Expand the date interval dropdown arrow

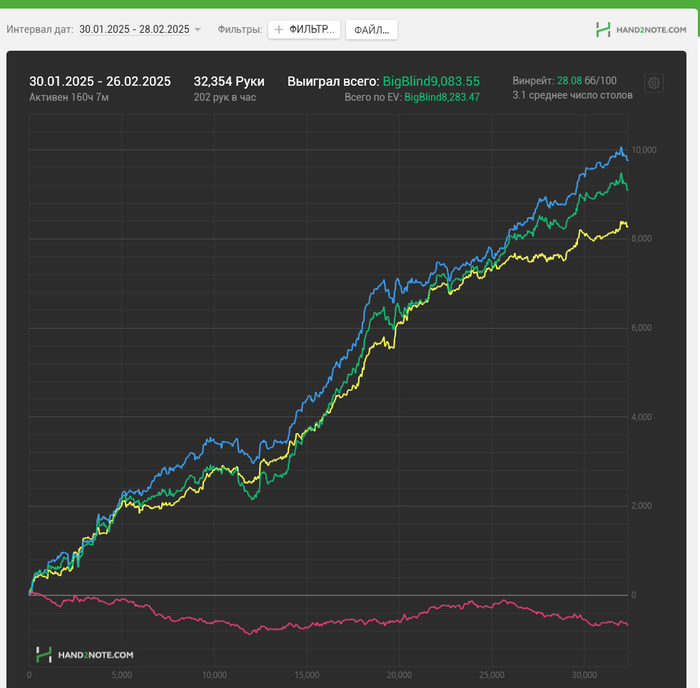197,29
